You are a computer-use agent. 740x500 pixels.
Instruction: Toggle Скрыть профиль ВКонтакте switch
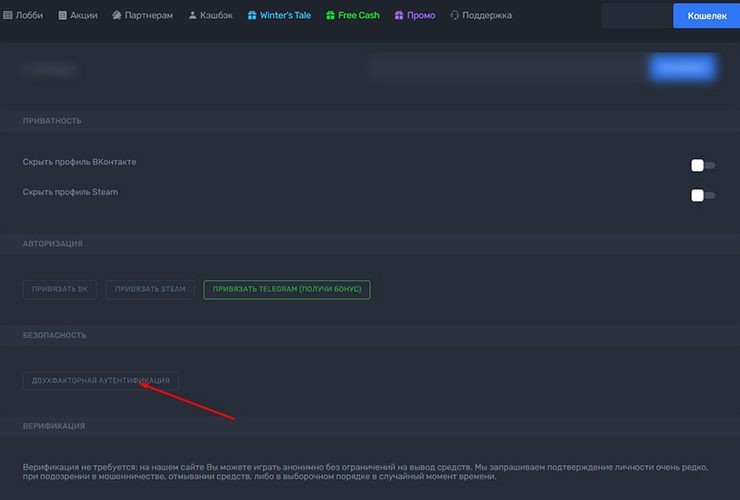702,165
